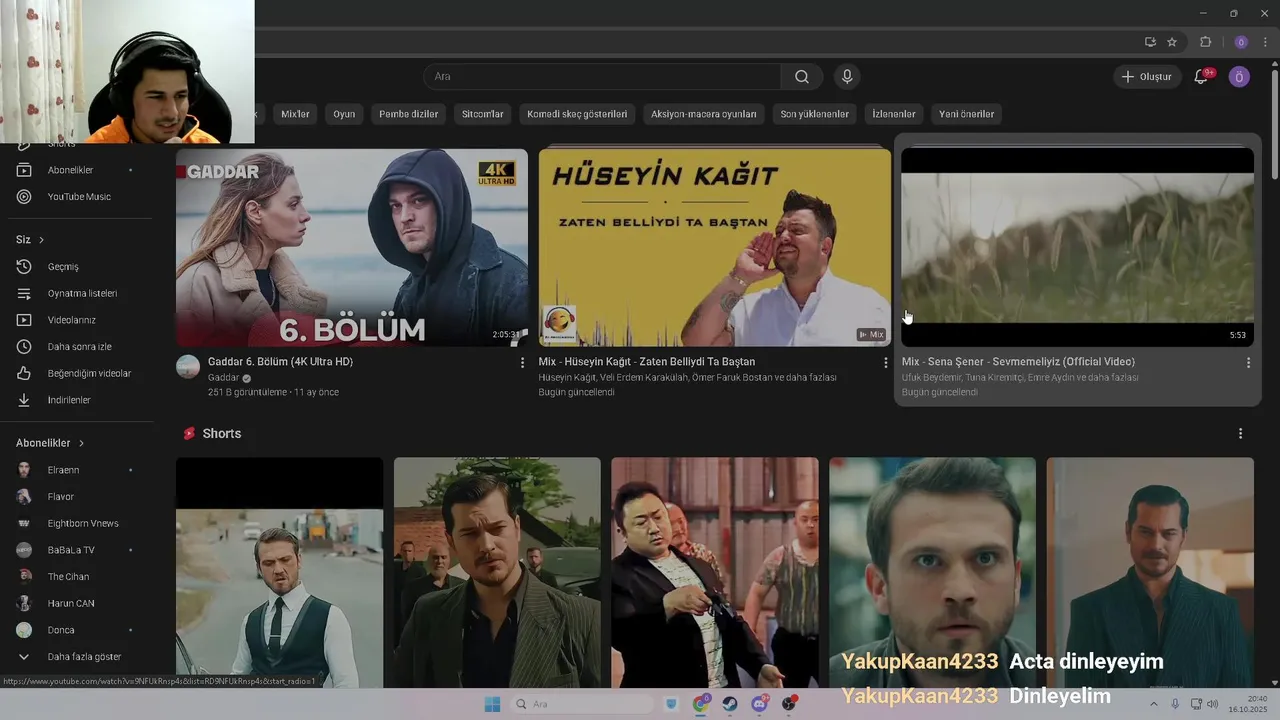
Task: Play Hüseyin Kağıt mix thumbnail
Action: pos(715,248)
